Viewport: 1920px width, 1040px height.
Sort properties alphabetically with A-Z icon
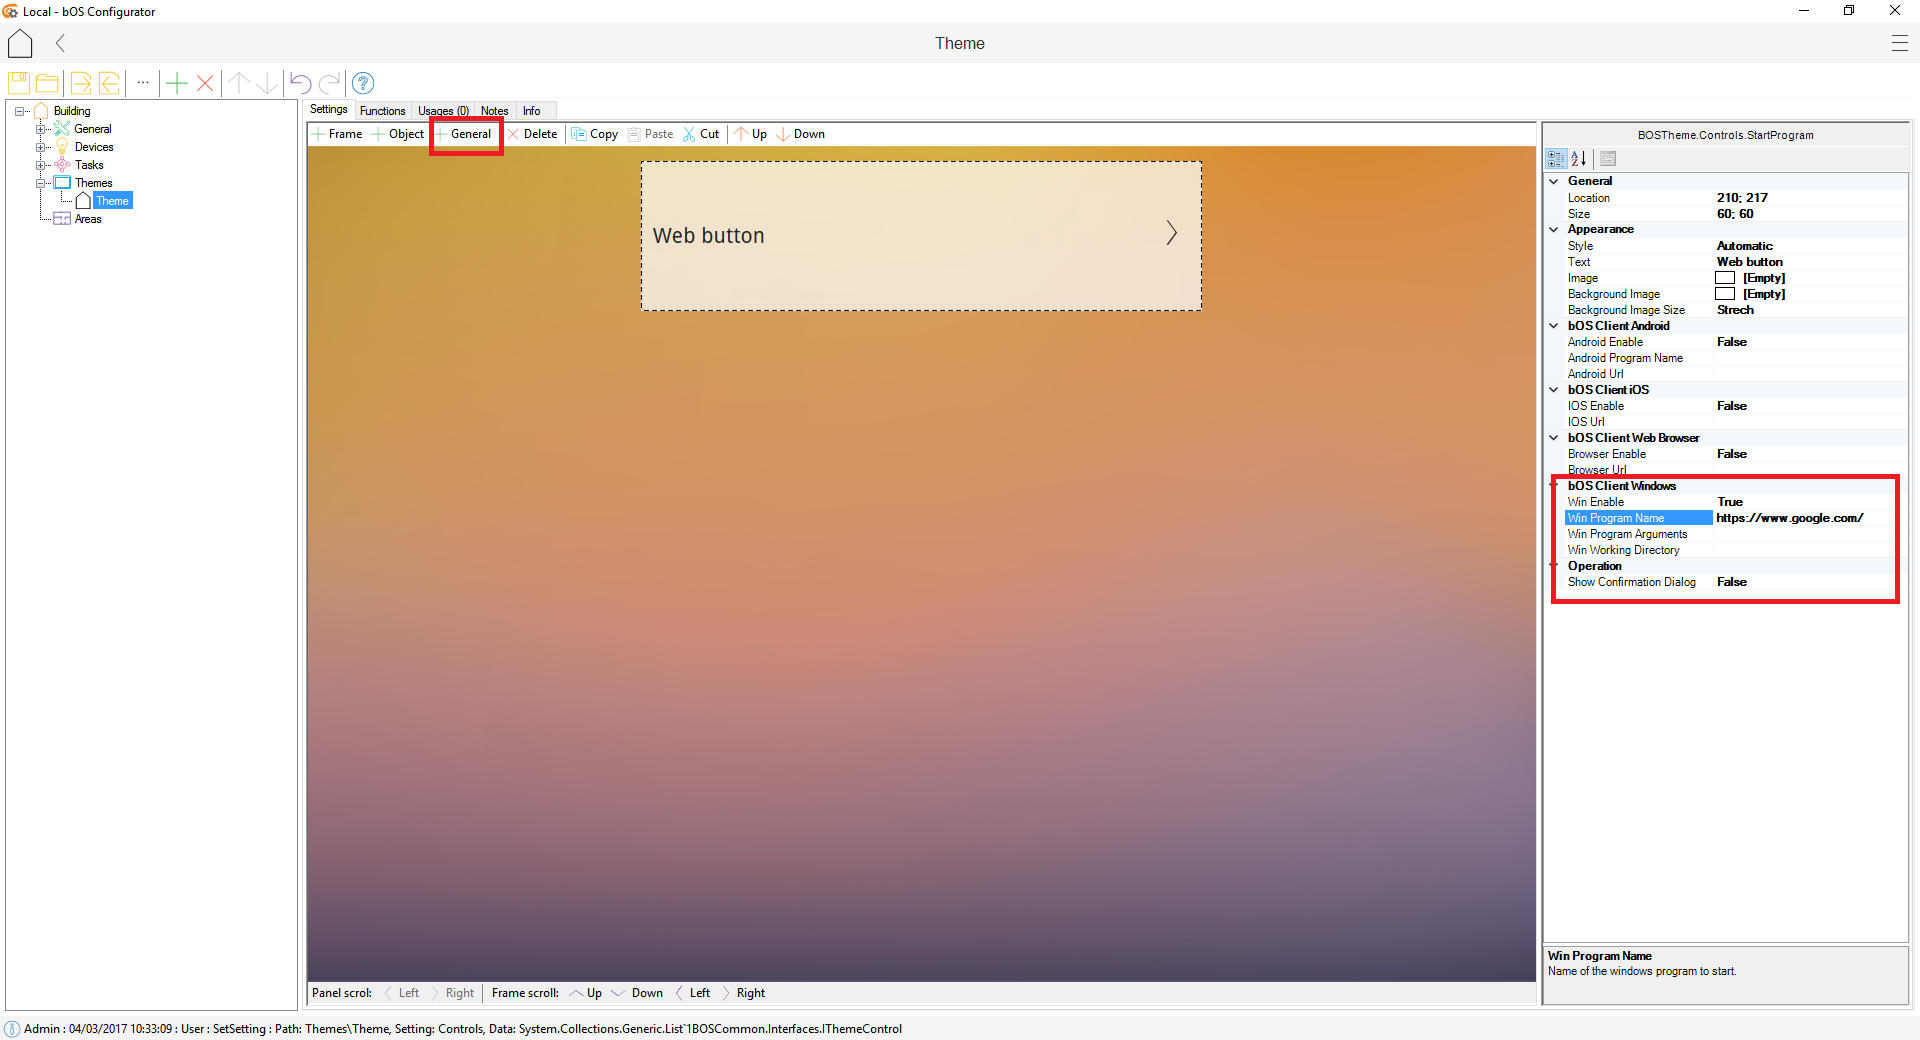(1579, 158)
